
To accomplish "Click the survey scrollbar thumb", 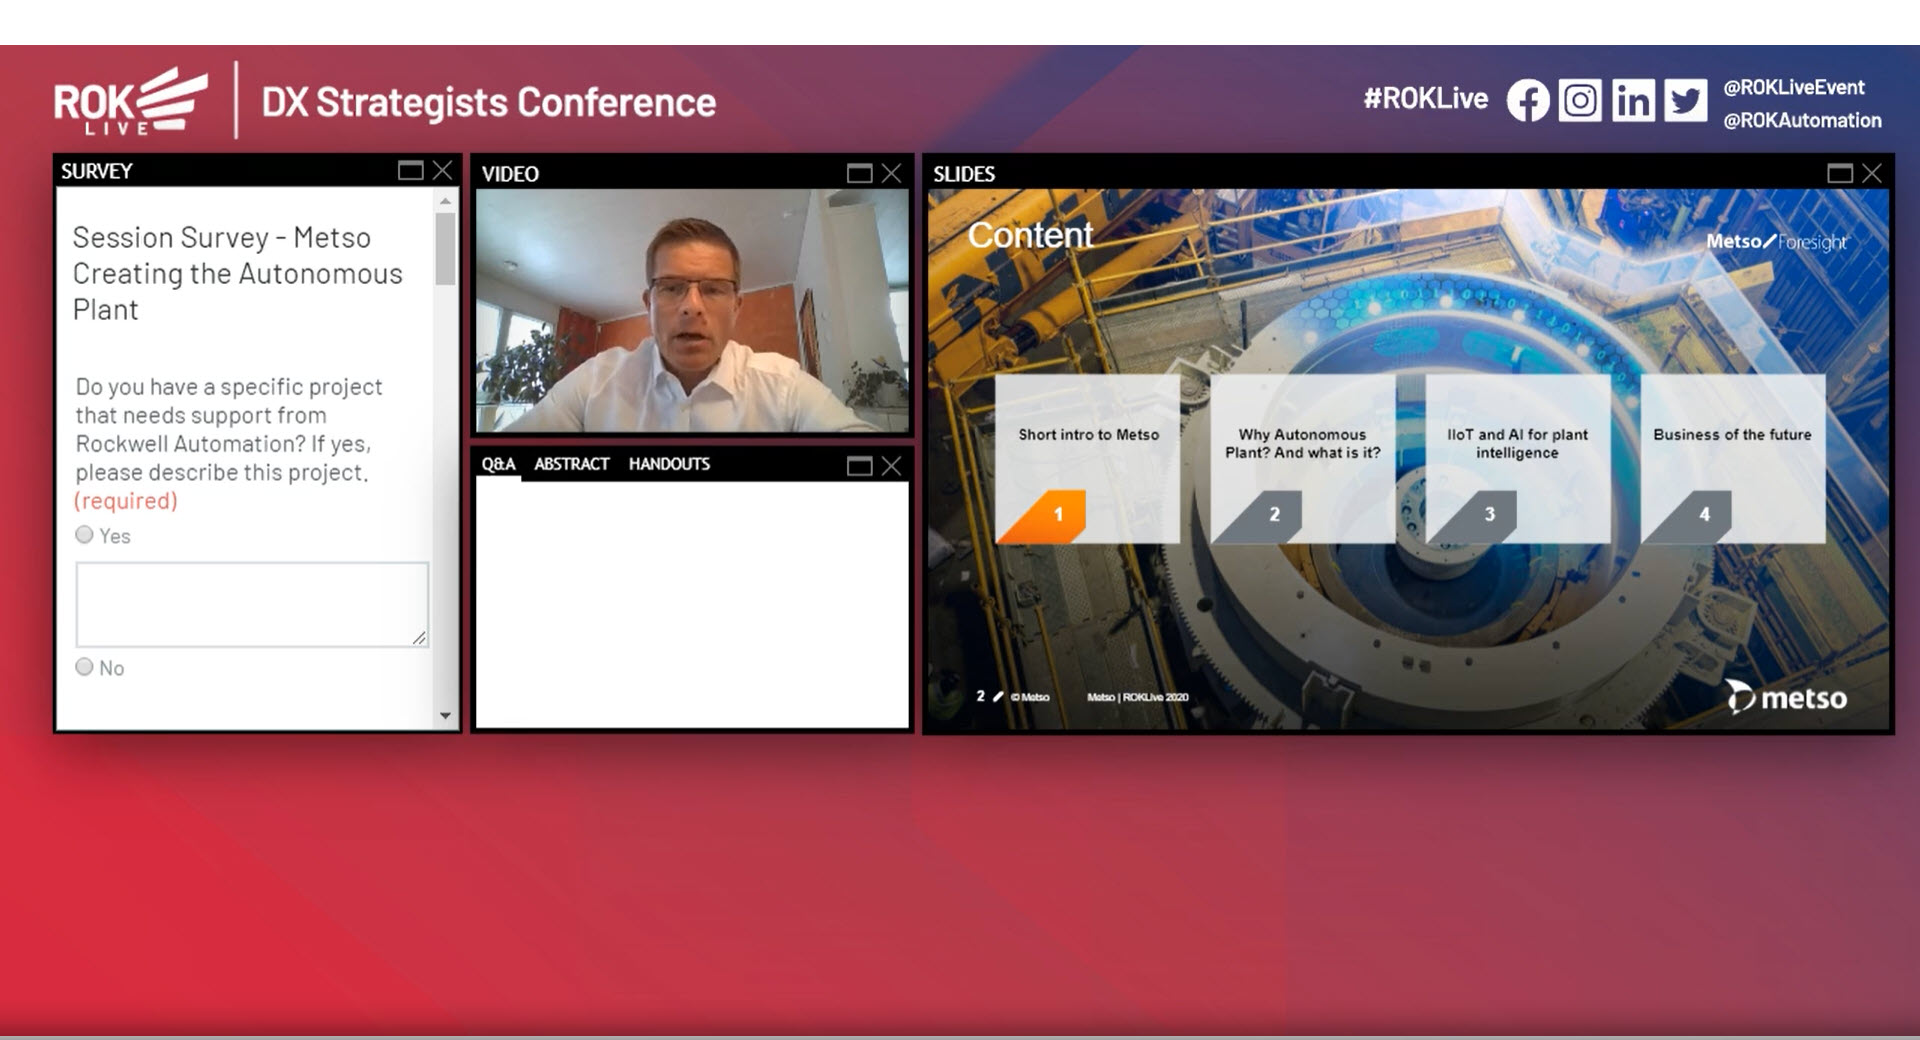I will pyautogui.click(x=445, y=248).
